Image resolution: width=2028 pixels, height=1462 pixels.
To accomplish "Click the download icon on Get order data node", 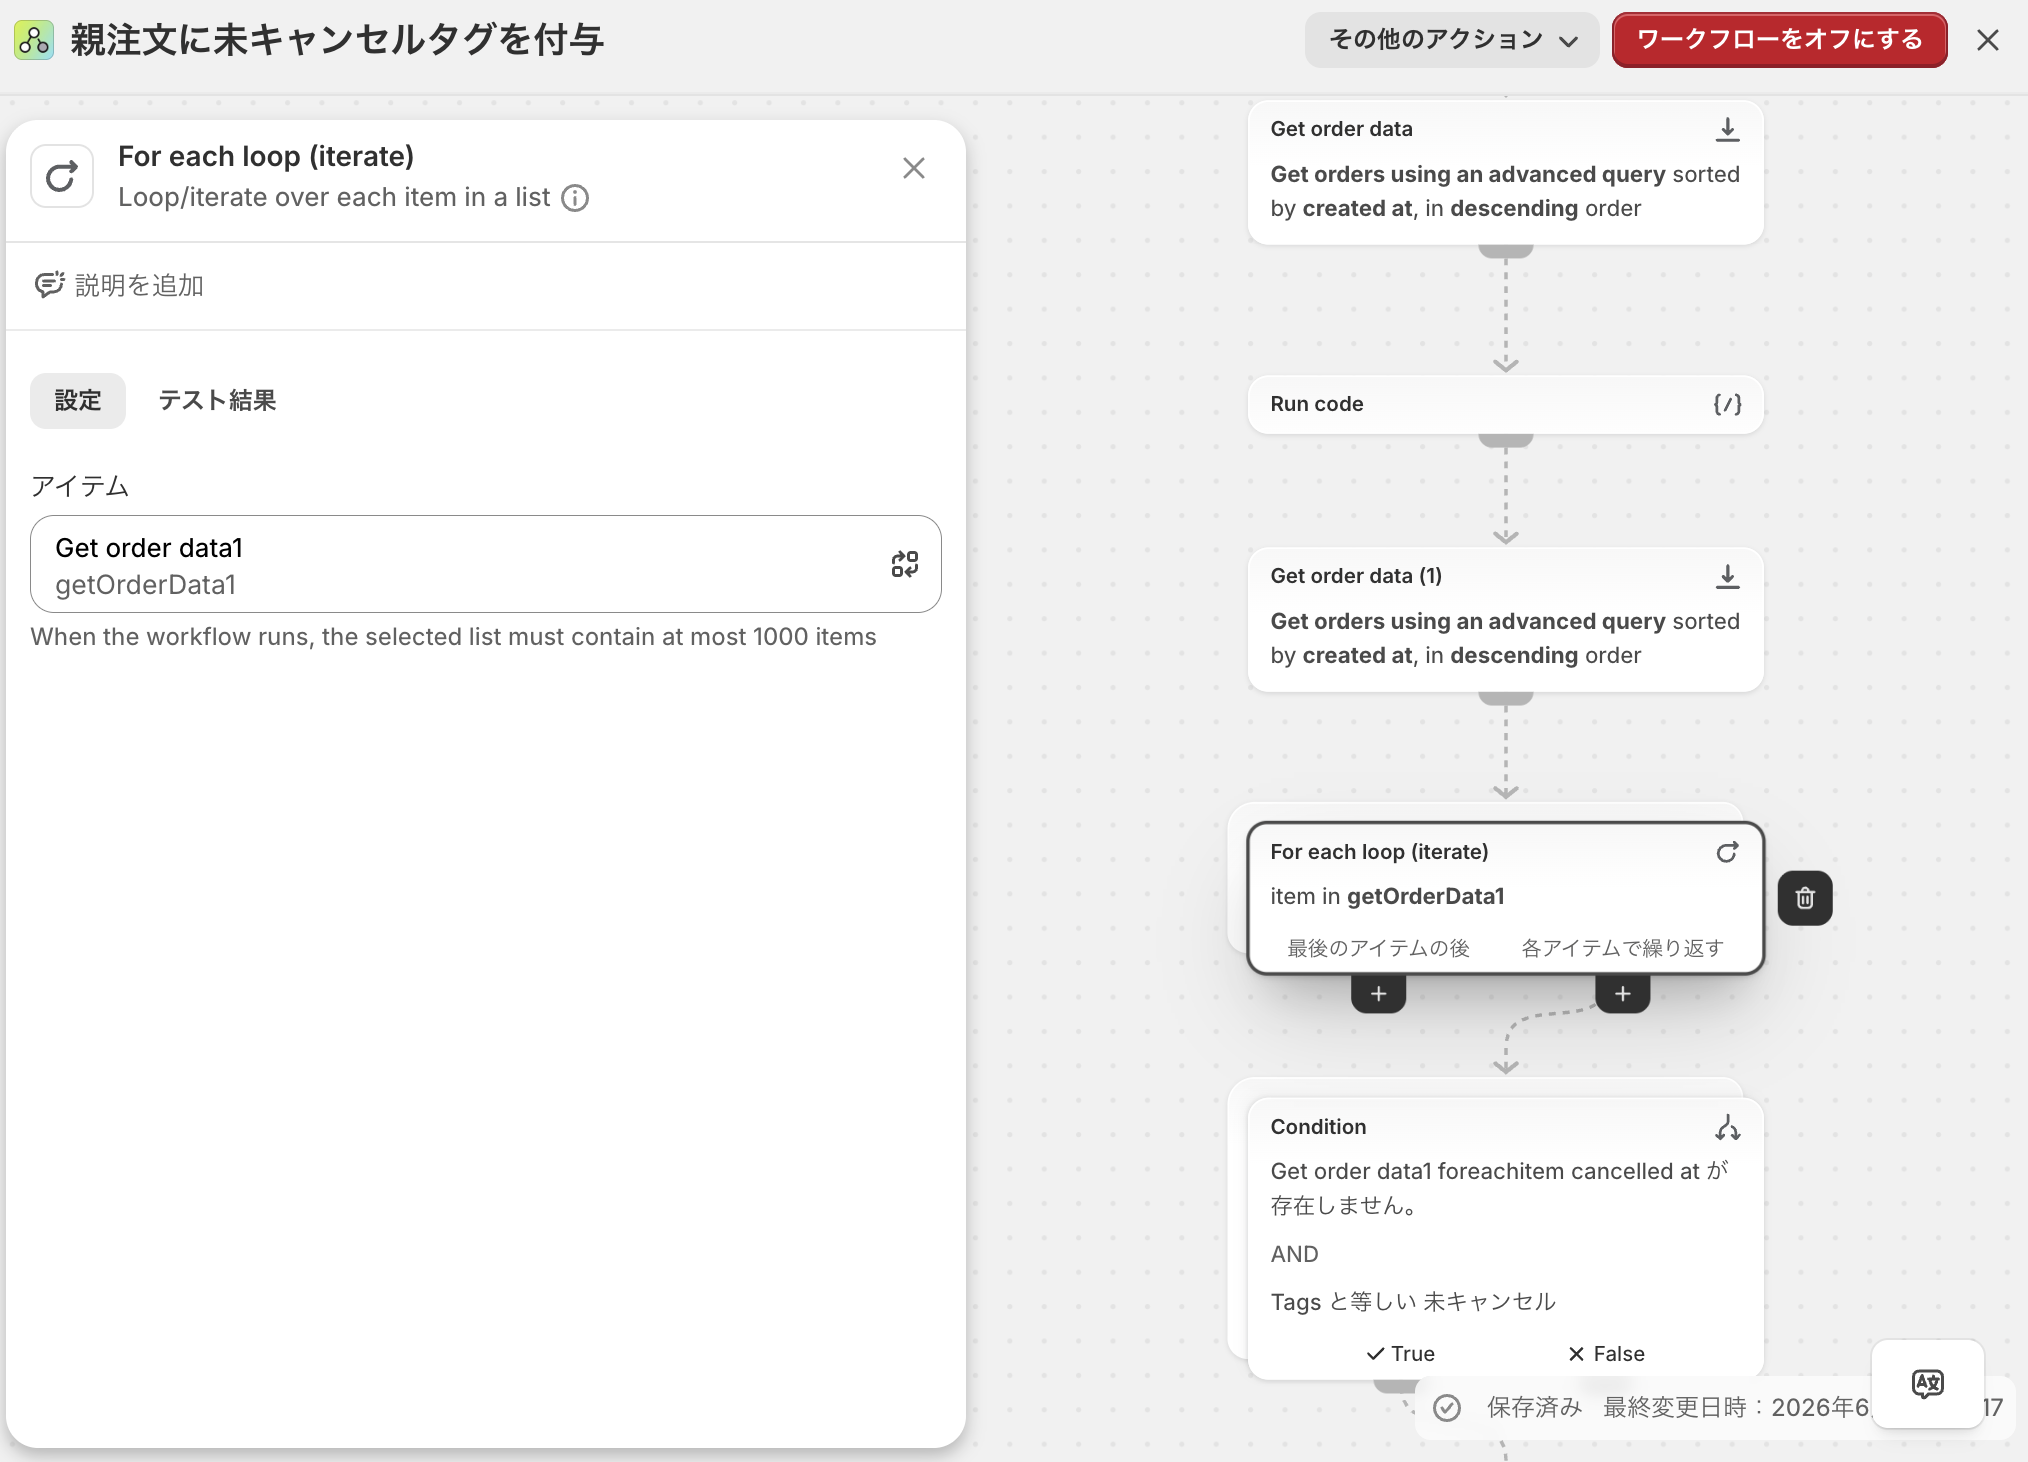I will (x=1727, y=129).
